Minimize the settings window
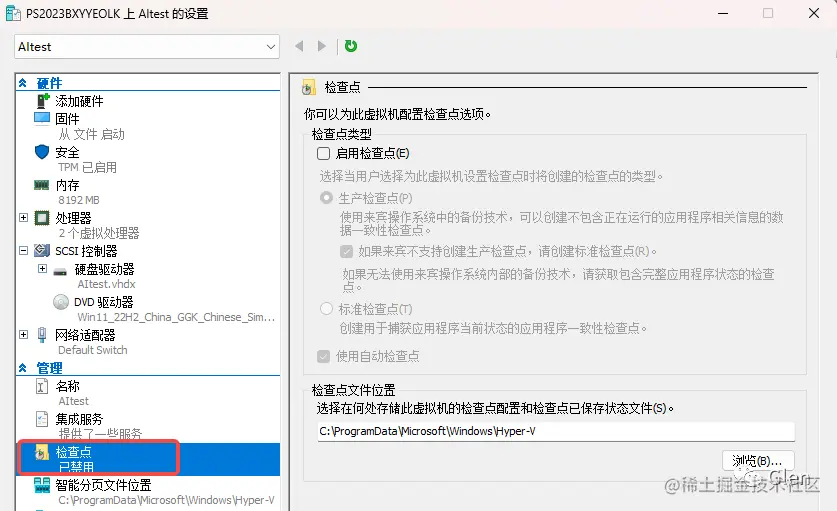Image resolution: width=837 pixels, height=511 pixels. point(723,13)
